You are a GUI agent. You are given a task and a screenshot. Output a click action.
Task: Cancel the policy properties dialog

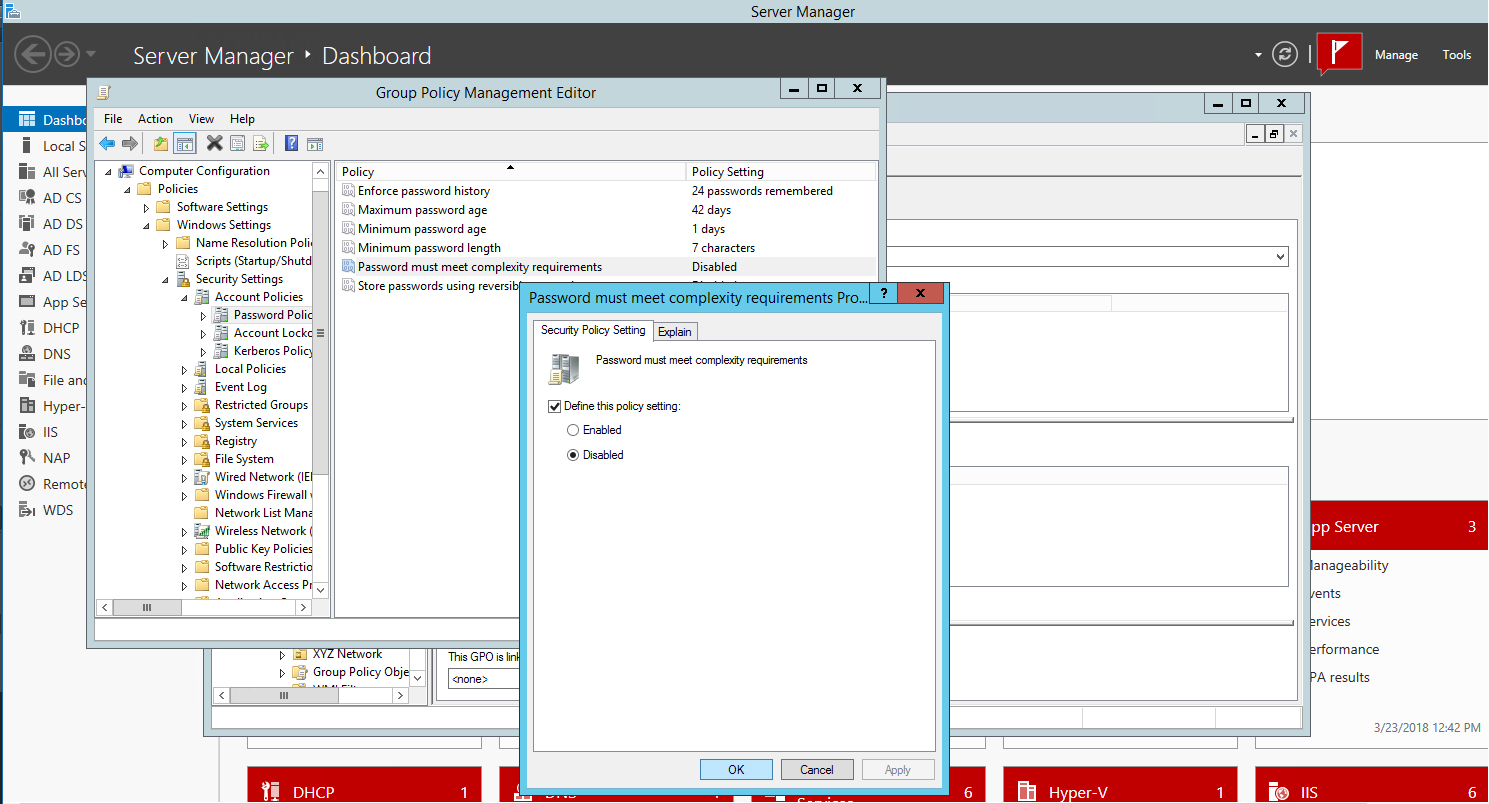click(x=817, y=769)
